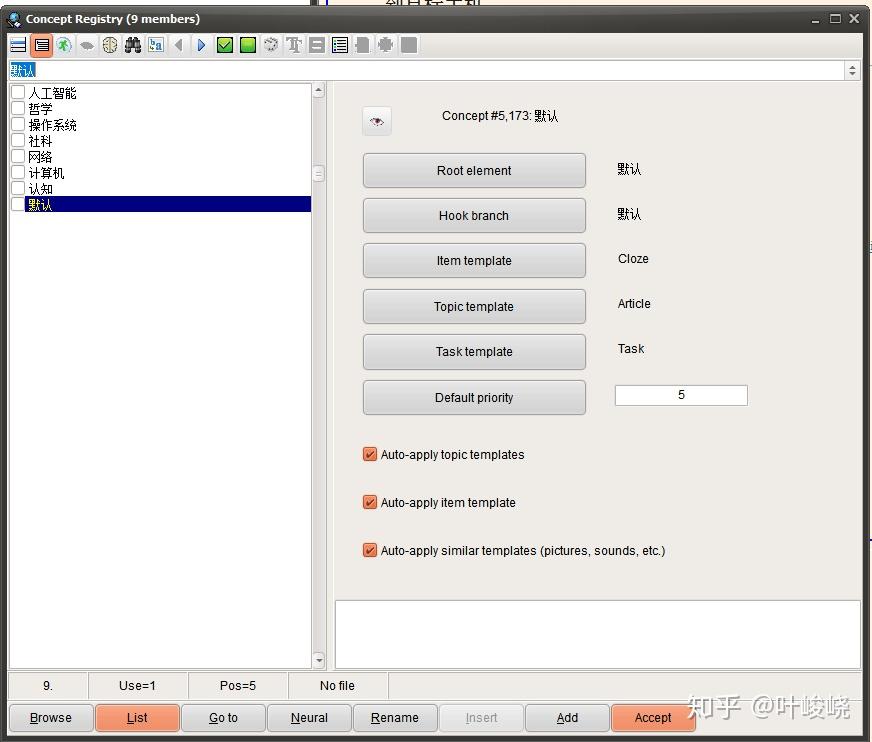Tick the checkbox next to 哲学
Viewport: 872px width, 742px height.
18,108
